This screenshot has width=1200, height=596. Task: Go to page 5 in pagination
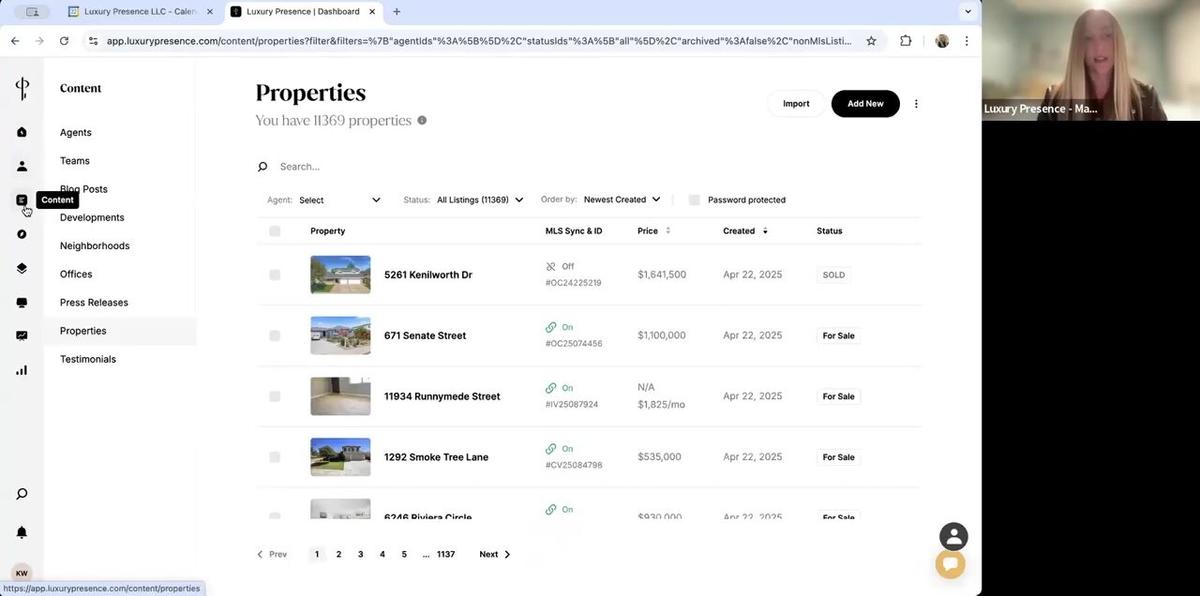tap(404, 554)
